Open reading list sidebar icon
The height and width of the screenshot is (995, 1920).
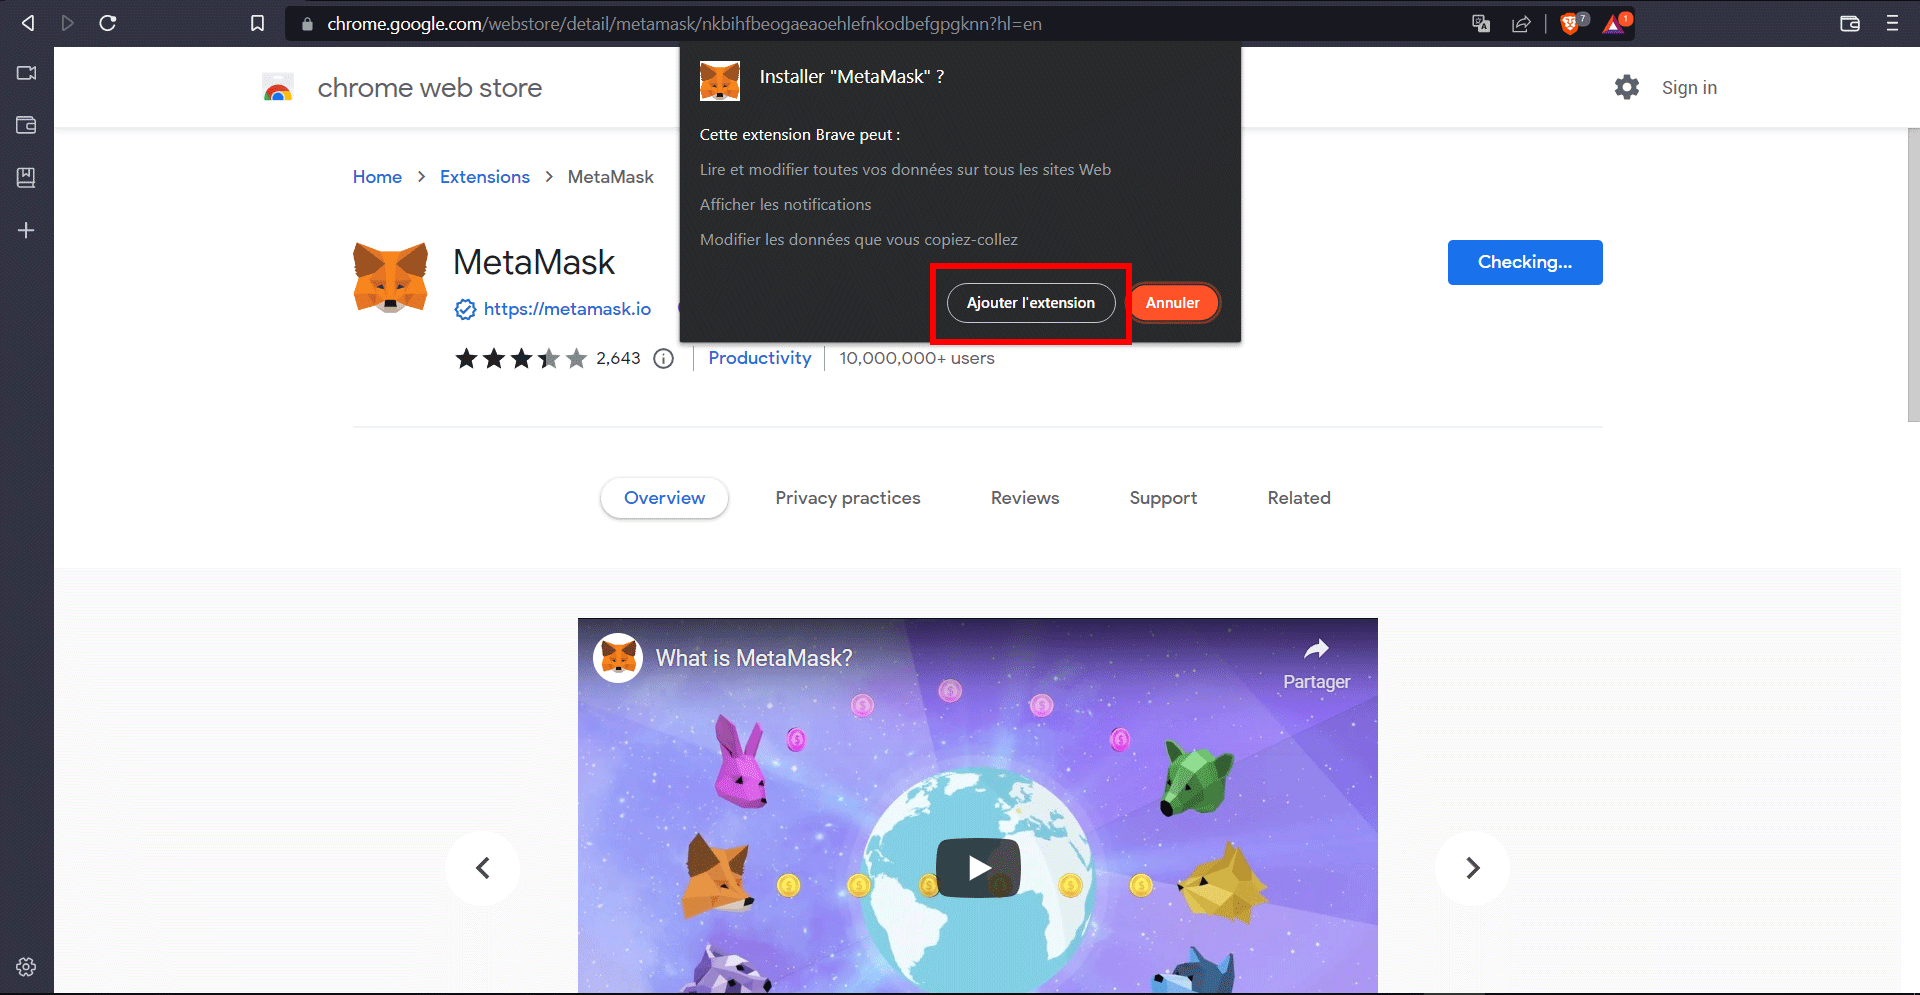pyautogui.click(x=27, y=177)
